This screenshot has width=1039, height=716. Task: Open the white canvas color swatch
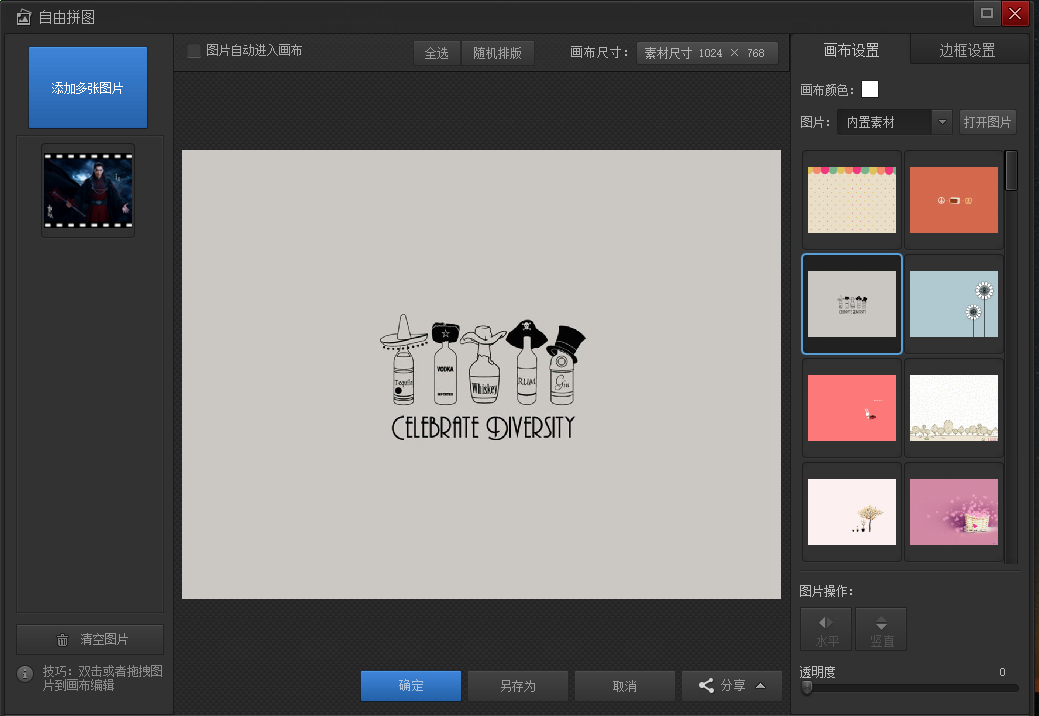(870, 89)
